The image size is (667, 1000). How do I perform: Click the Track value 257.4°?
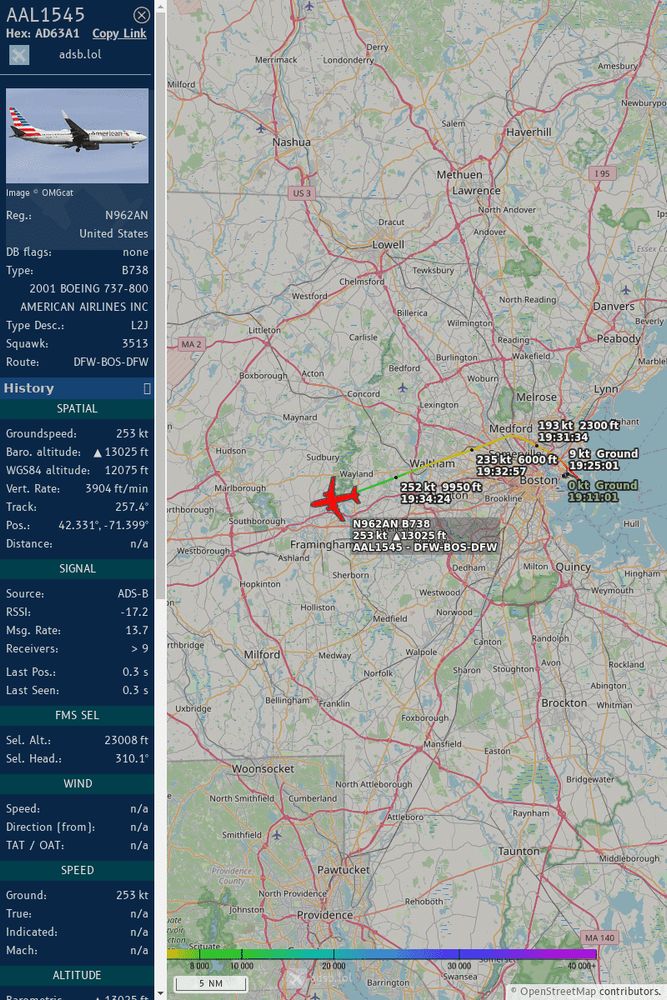tap(131, 507)
